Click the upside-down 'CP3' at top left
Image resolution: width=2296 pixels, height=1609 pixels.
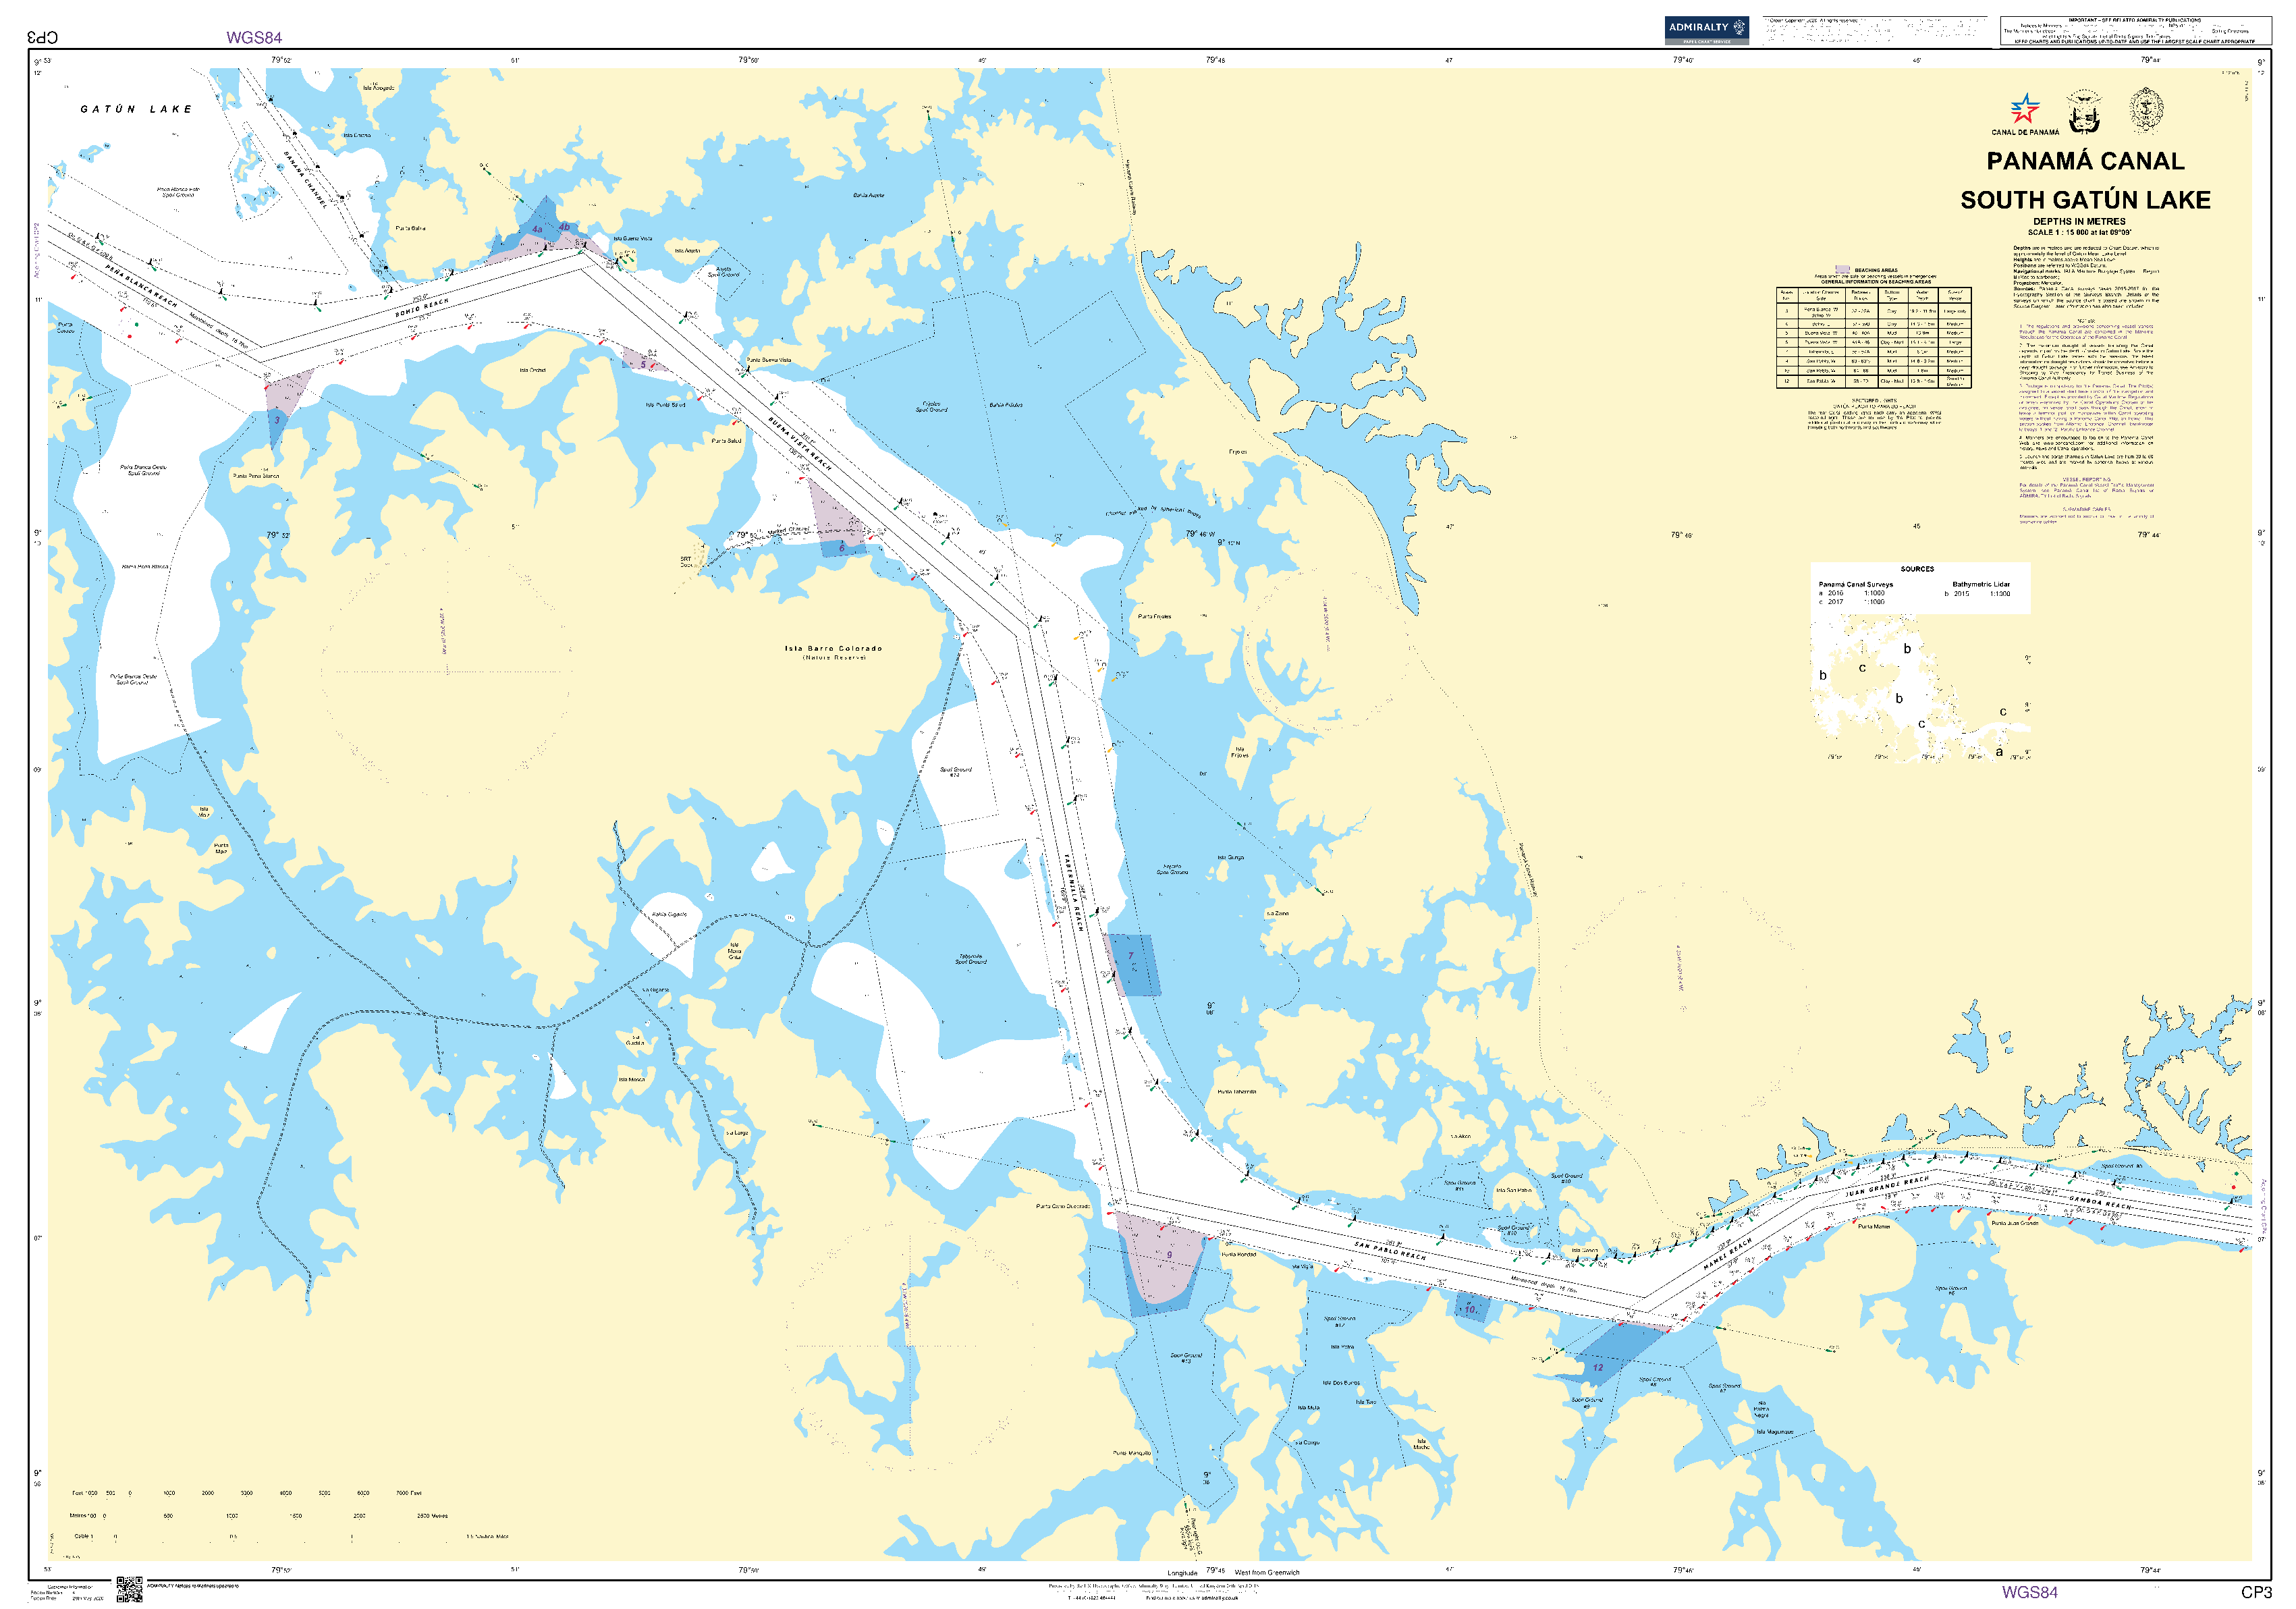click(x=43, y=37)
